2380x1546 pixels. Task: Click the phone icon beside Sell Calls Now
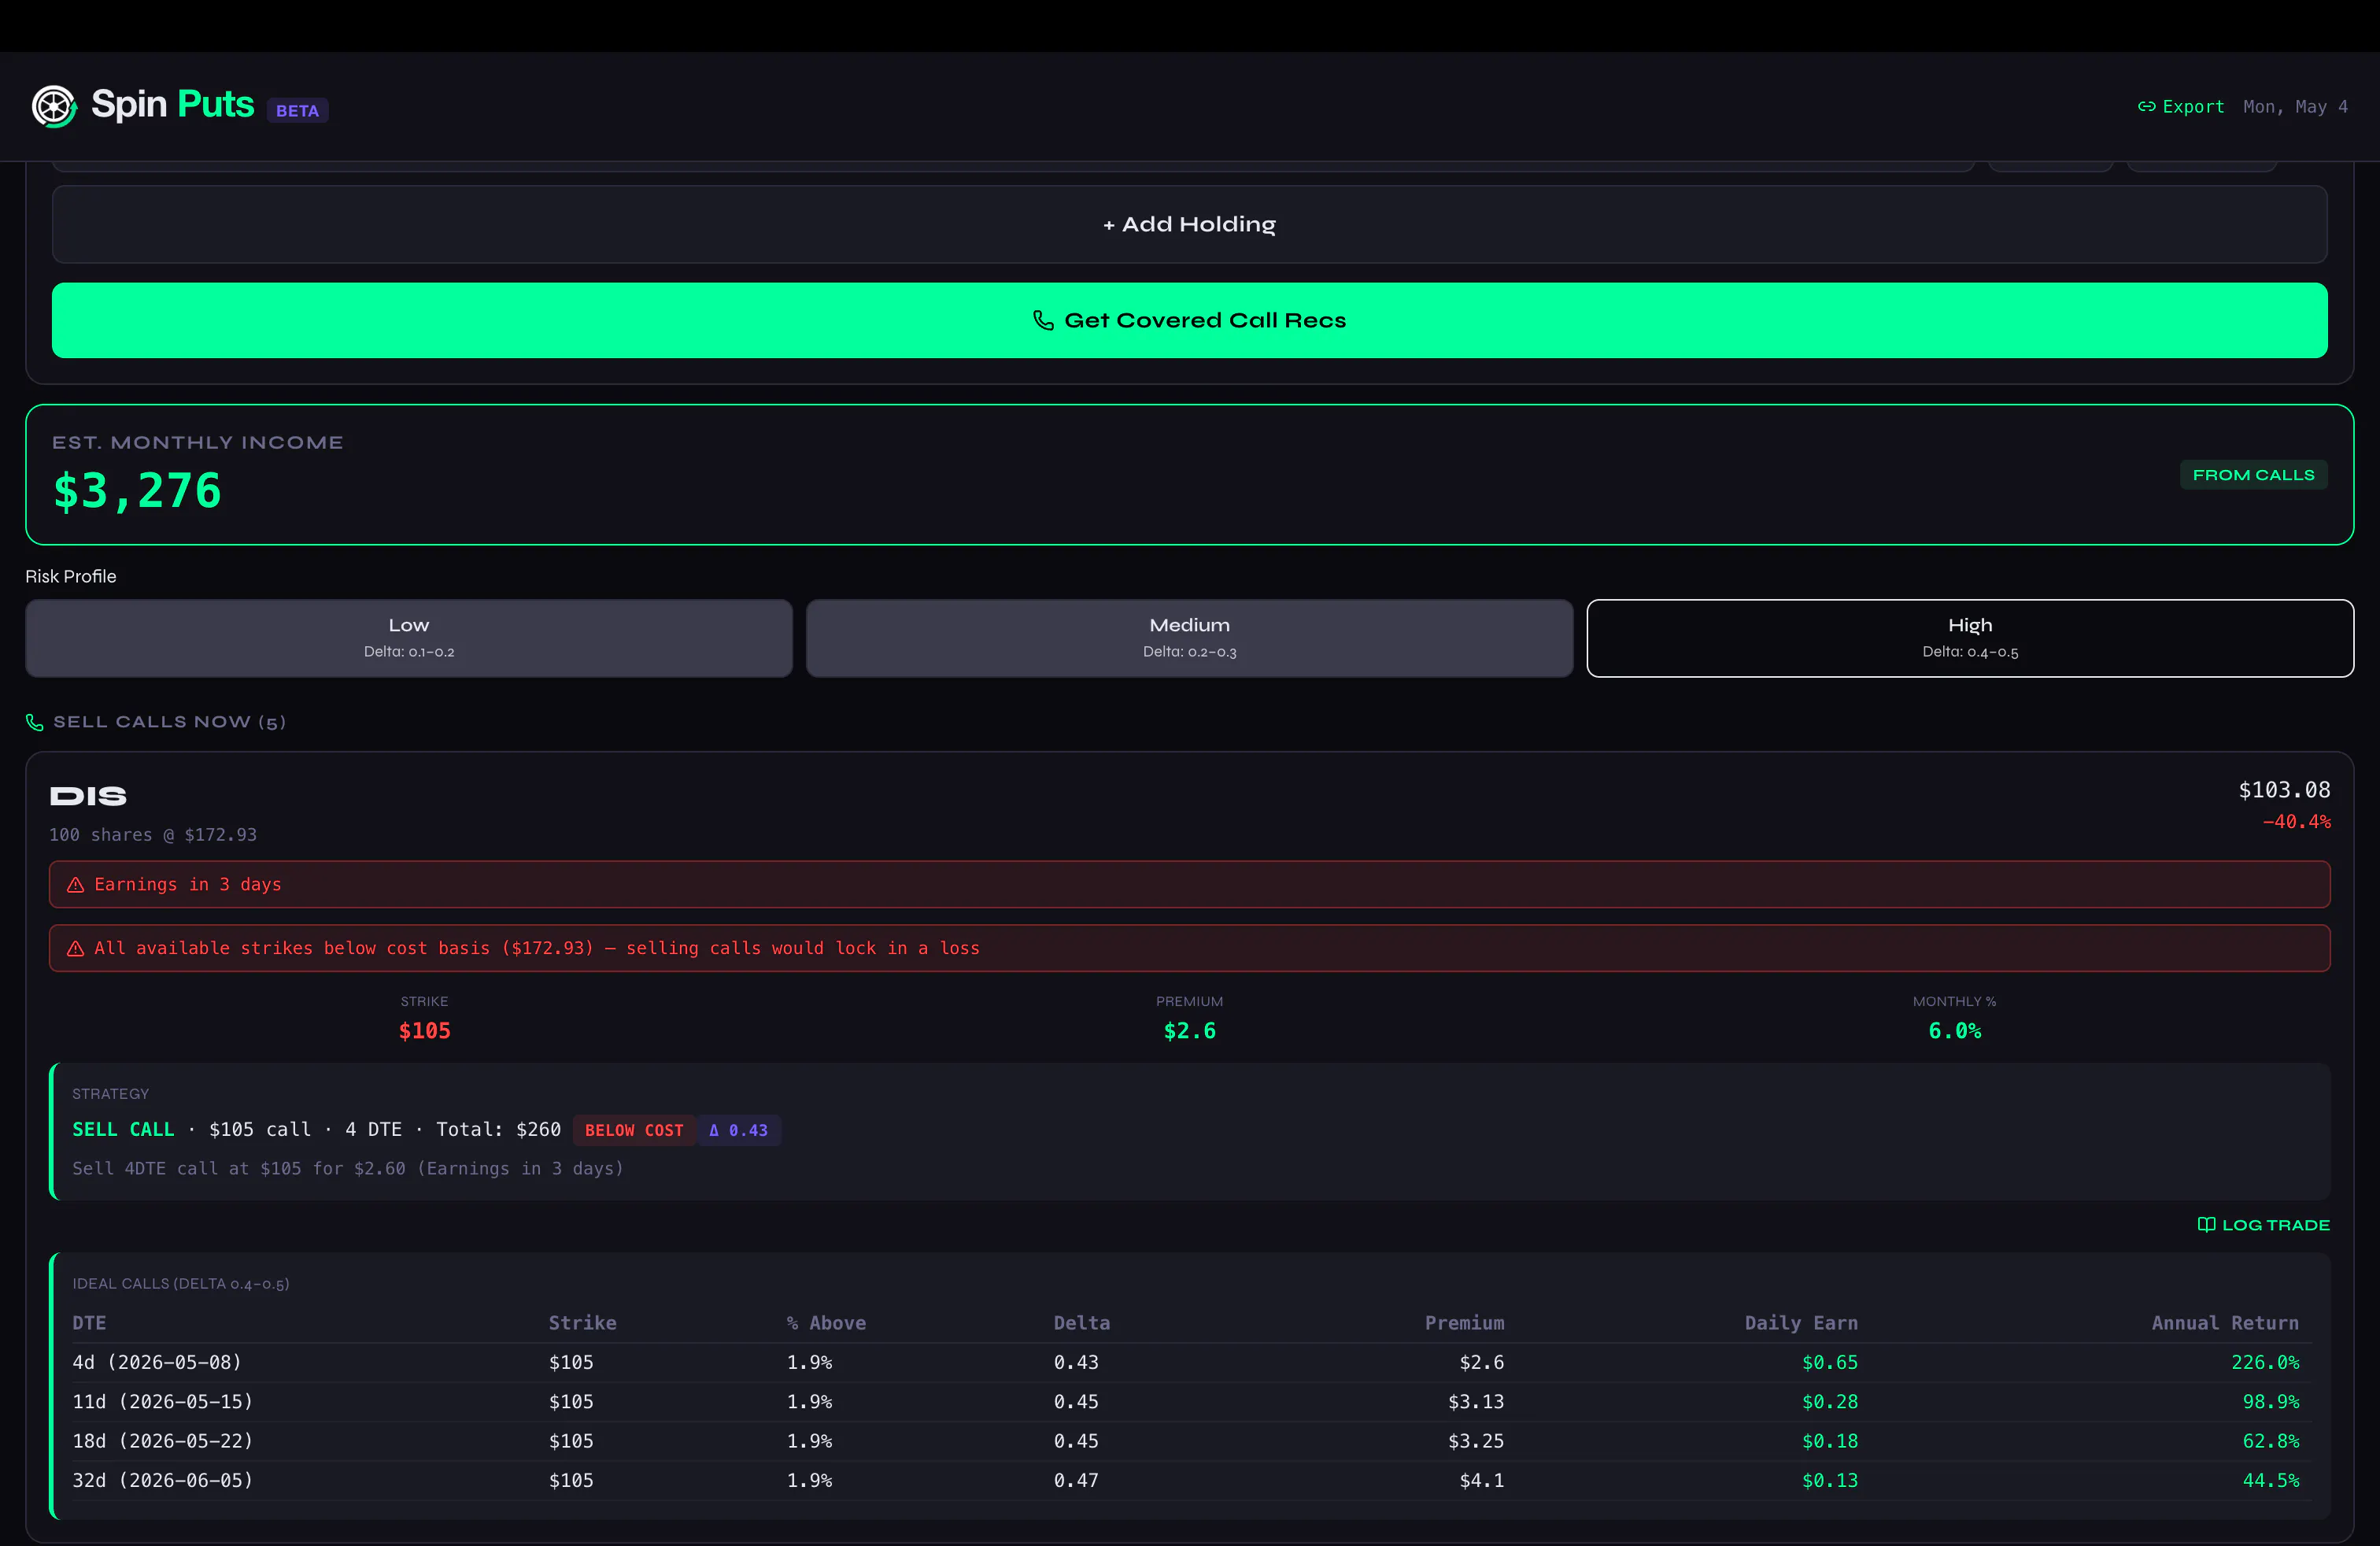[34, 722]
